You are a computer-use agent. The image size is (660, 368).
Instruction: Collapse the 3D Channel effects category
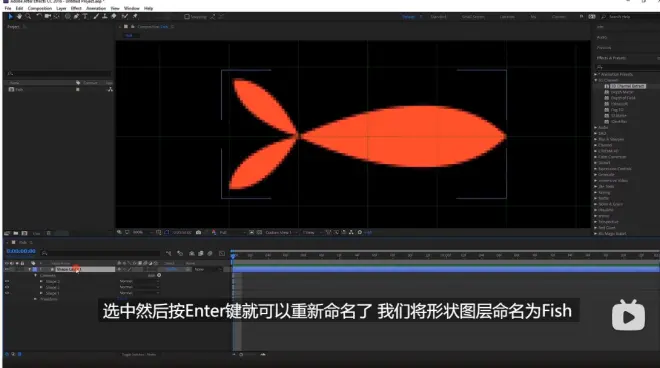596,80
